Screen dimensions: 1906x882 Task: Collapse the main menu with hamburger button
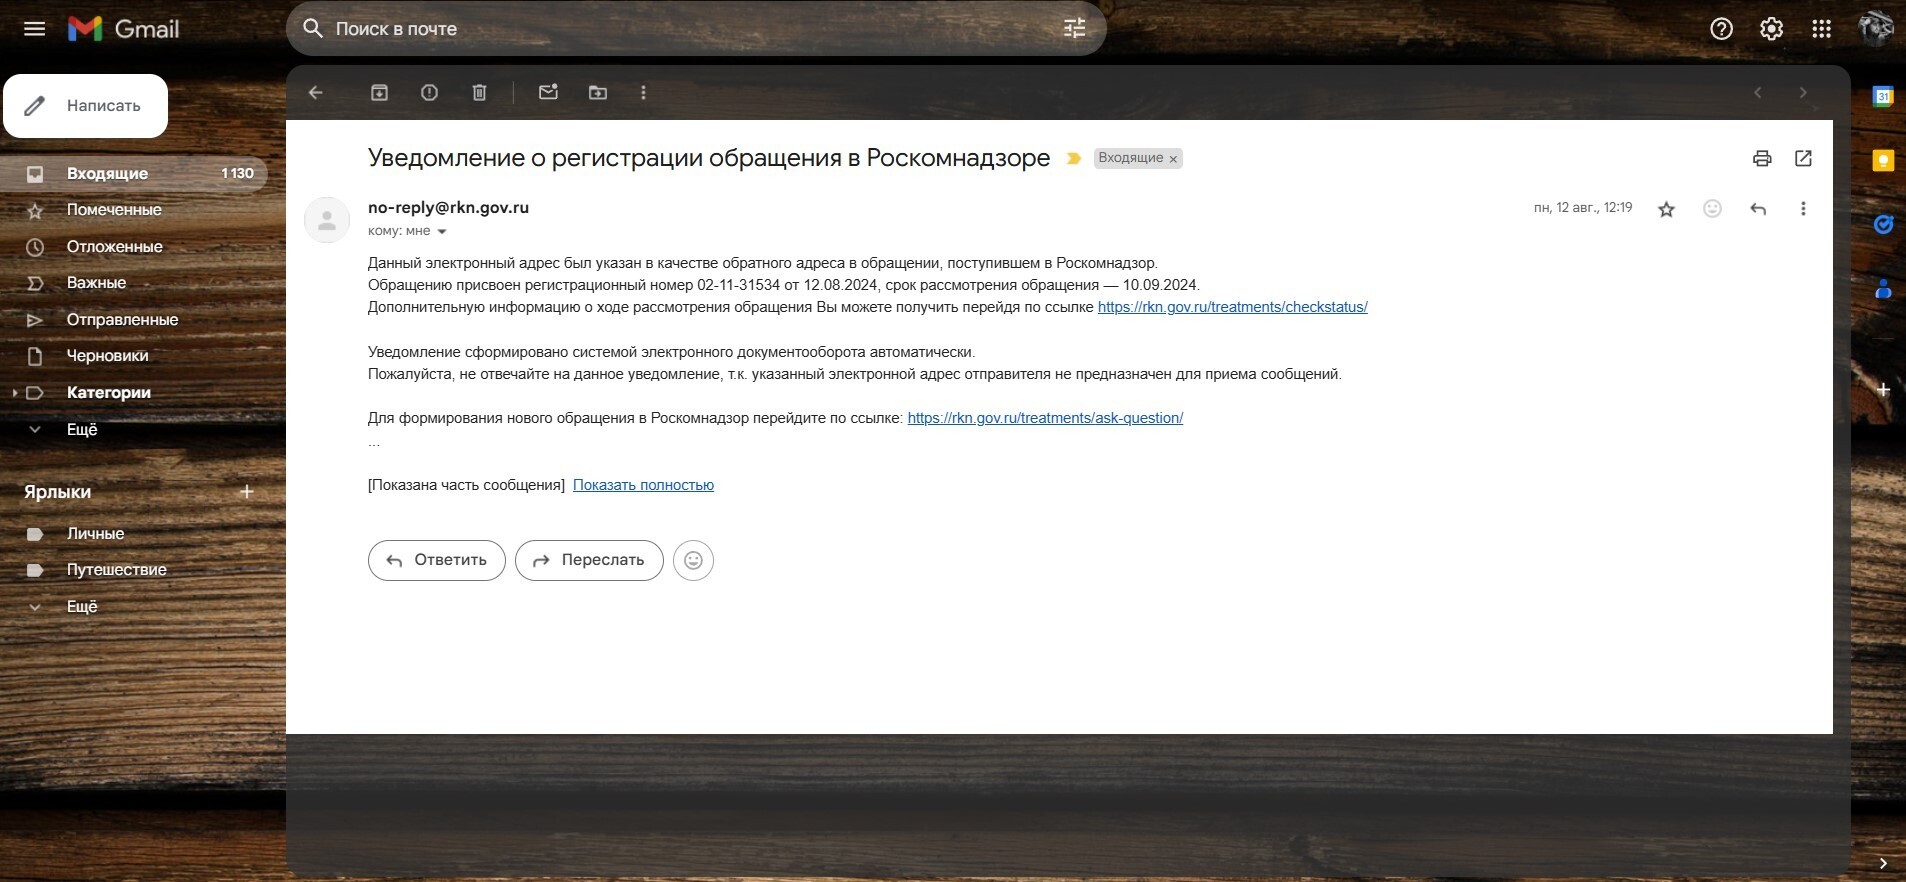point(34,29)
